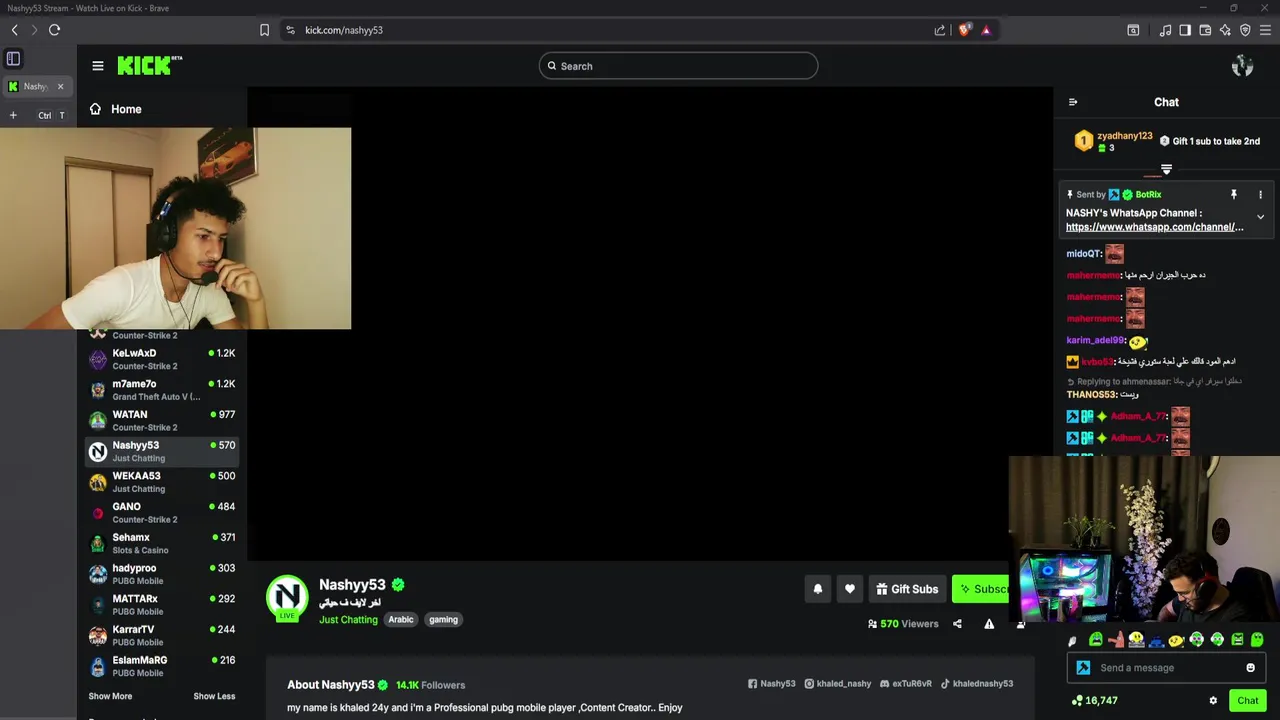Insert the angry green square emote
The image size is (1280, 720).
1237,640
